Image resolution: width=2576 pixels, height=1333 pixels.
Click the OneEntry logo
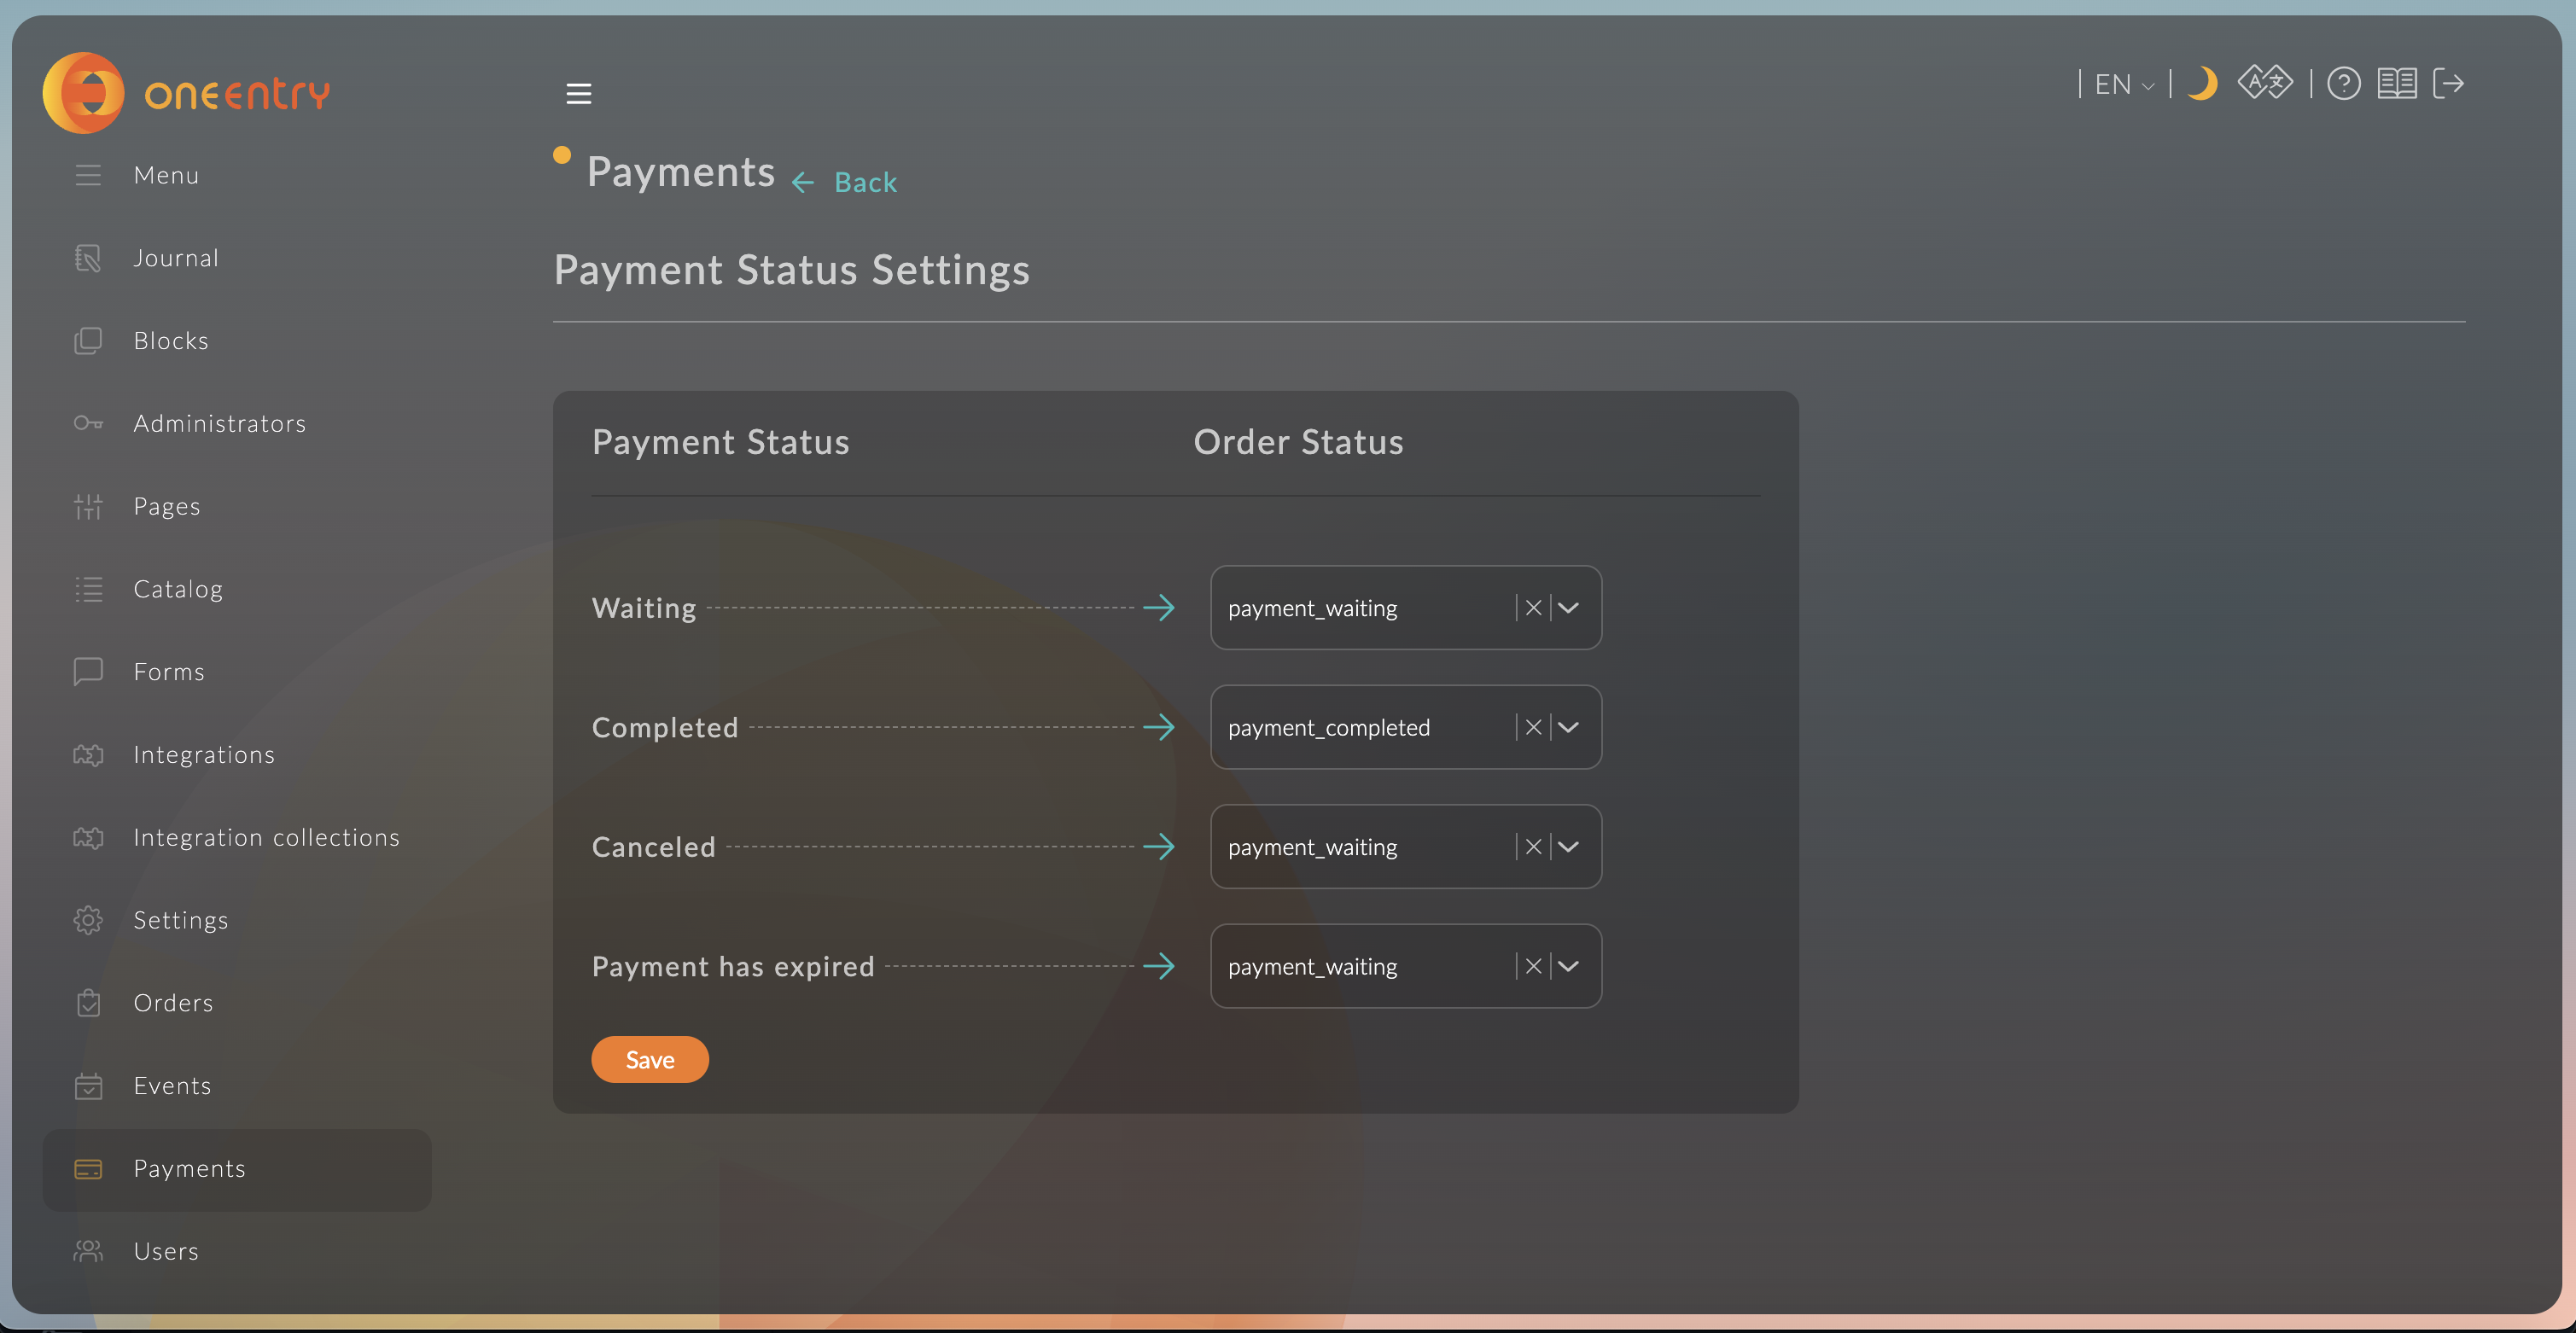pos(186,93)
